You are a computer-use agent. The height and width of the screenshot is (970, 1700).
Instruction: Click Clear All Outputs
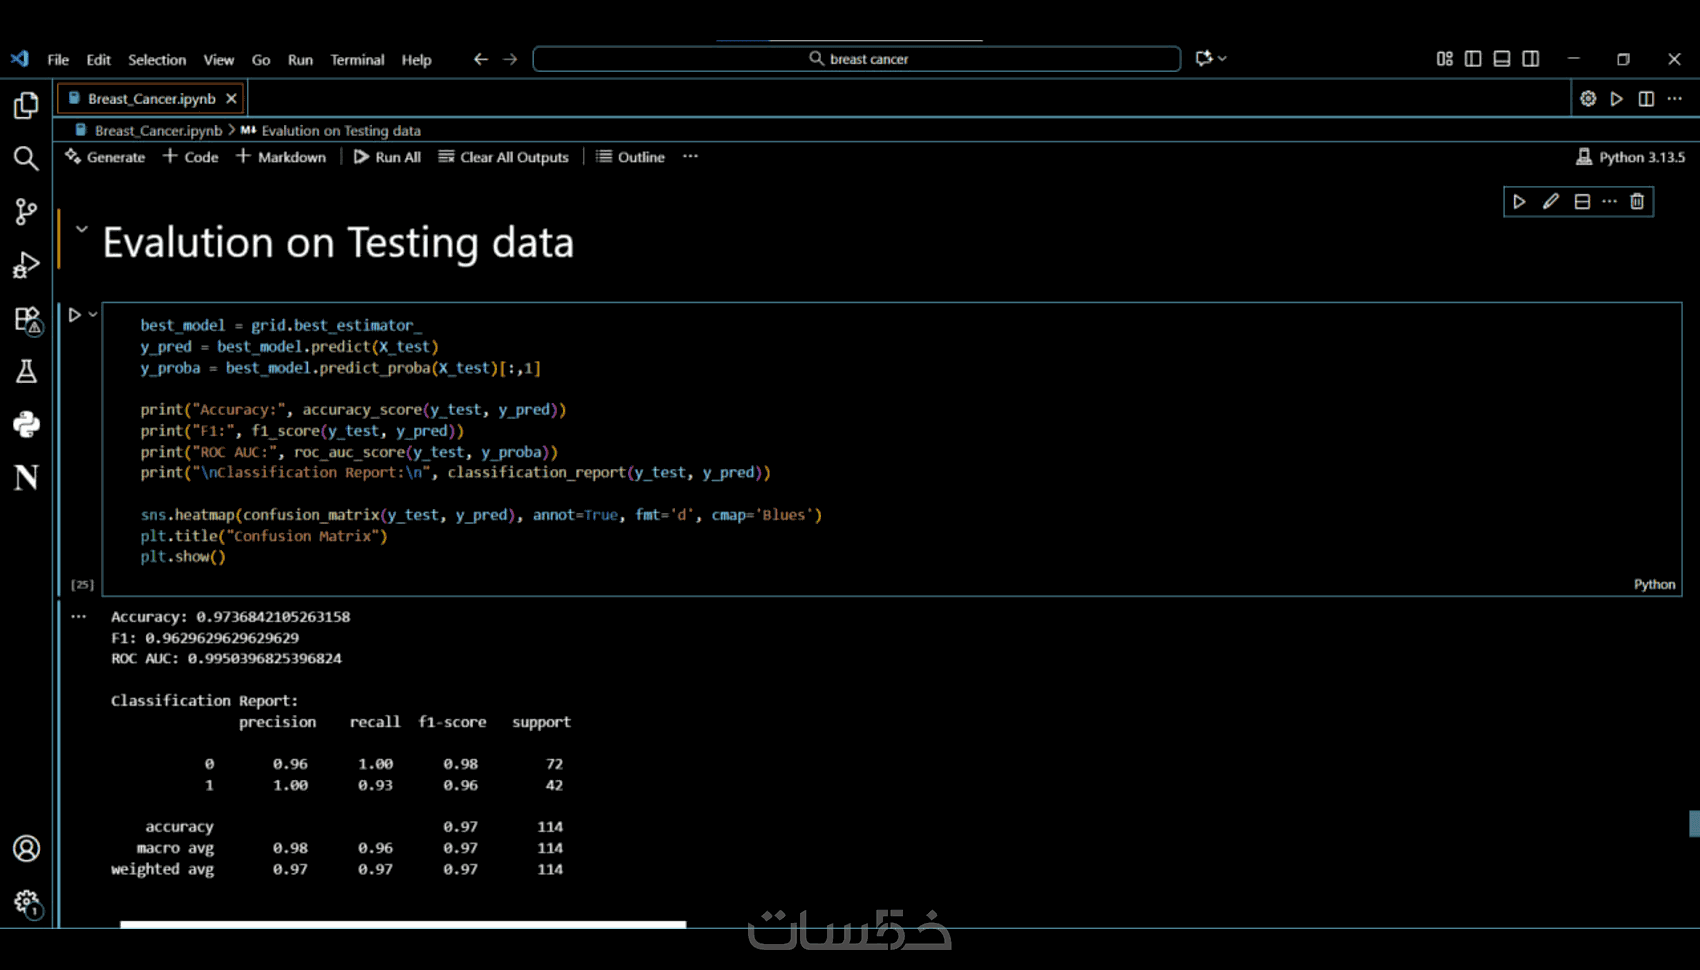point(503,157)
